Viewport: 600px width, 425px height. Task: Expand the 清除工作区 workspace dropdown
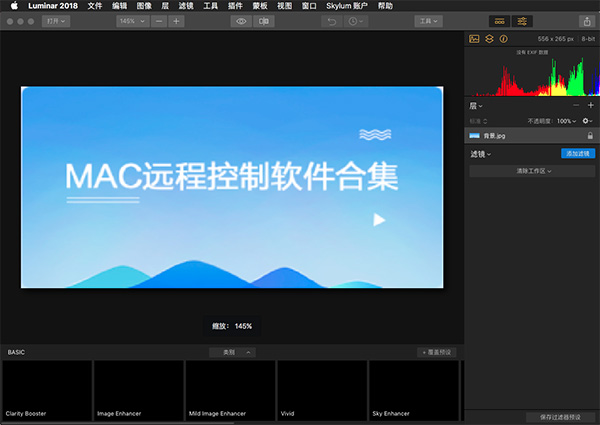(531, 171)
